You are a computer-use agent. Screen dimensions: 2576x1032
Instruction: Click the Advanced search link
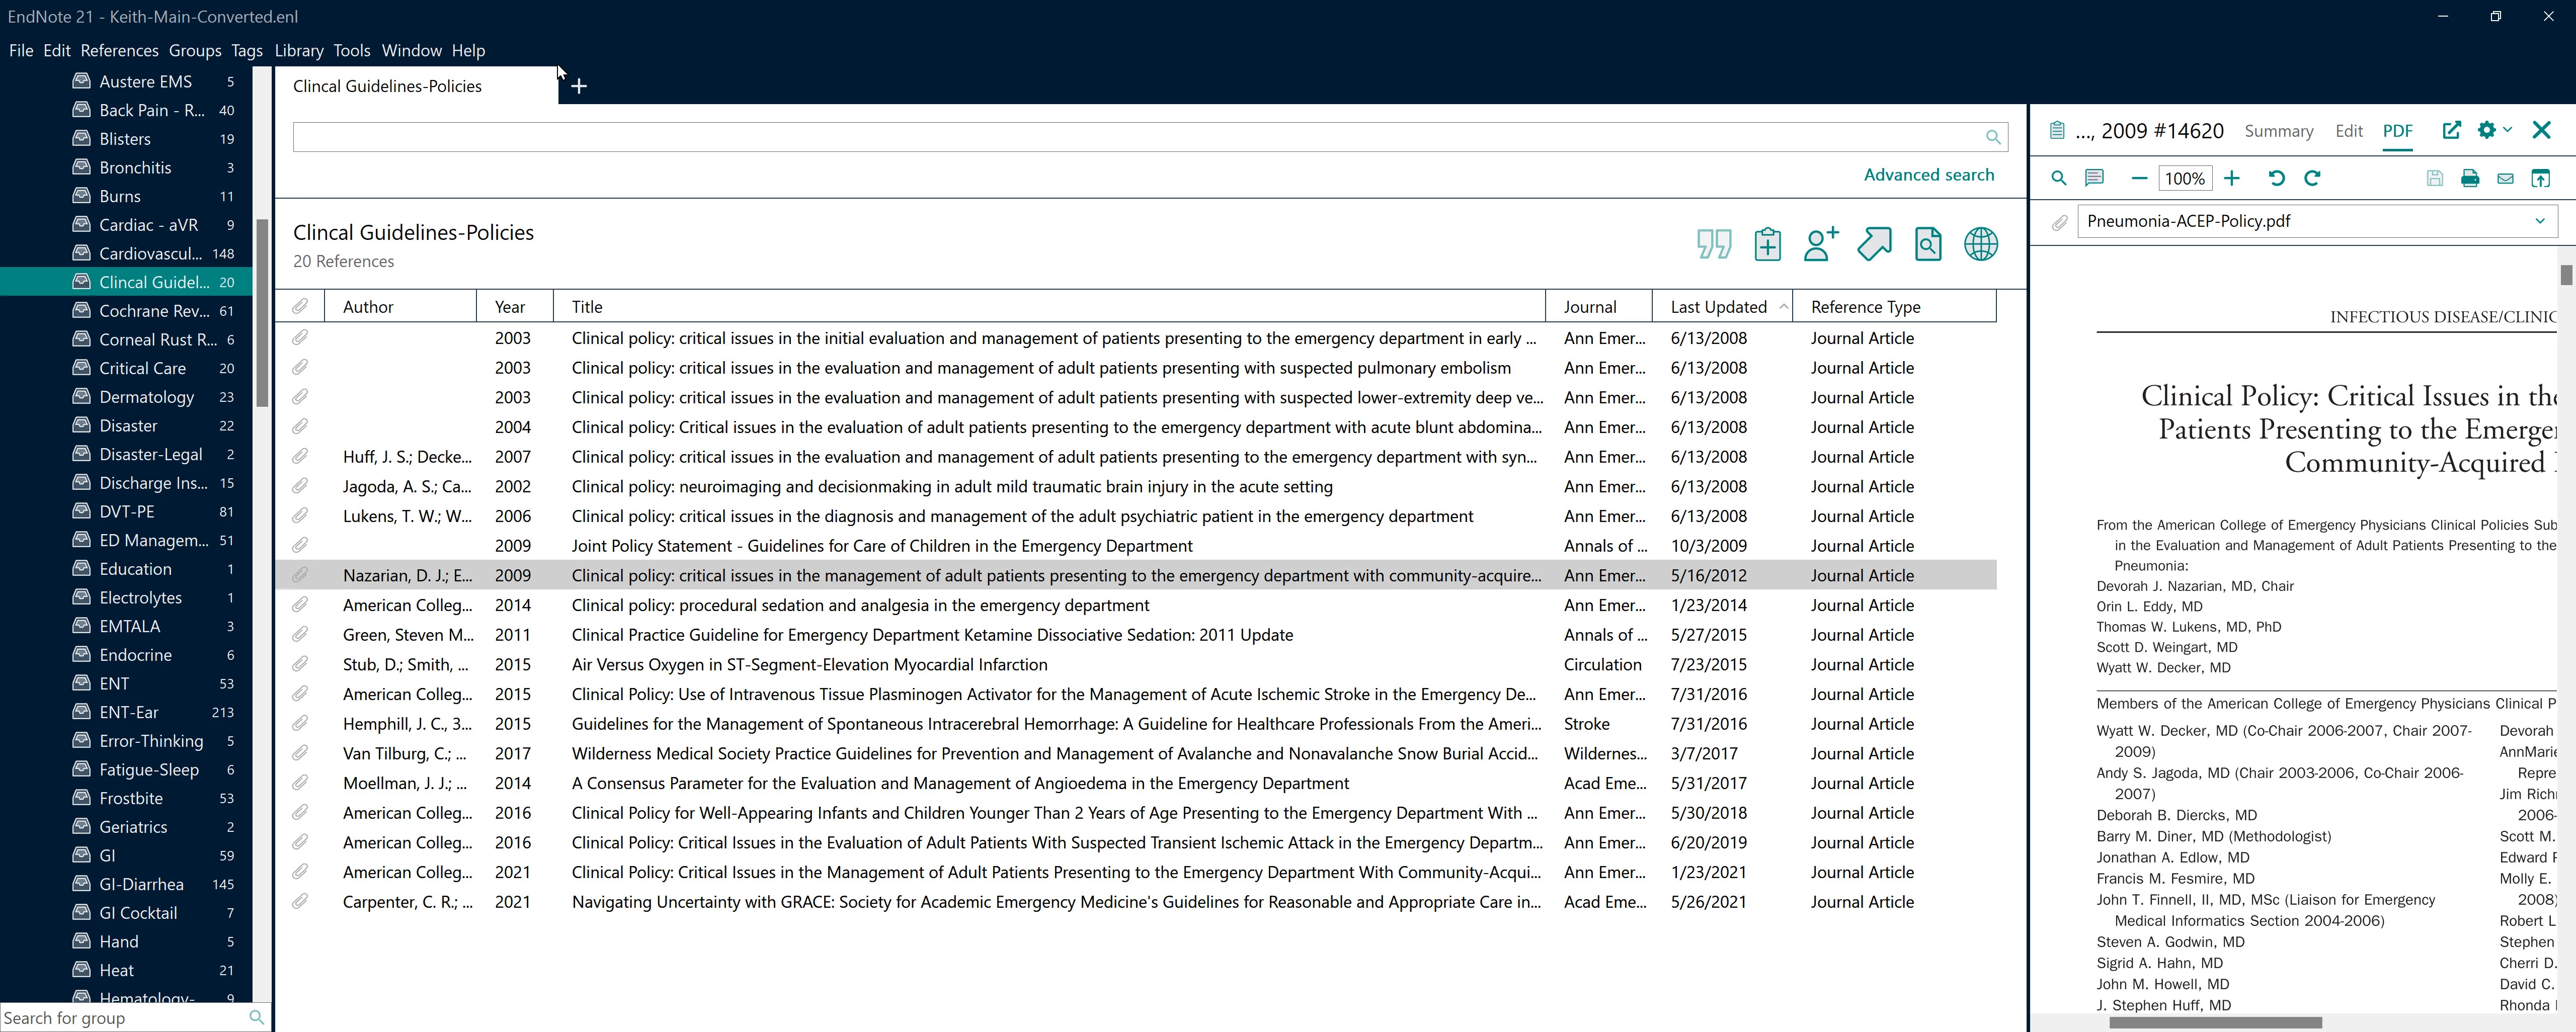(x=1928, y=175)
